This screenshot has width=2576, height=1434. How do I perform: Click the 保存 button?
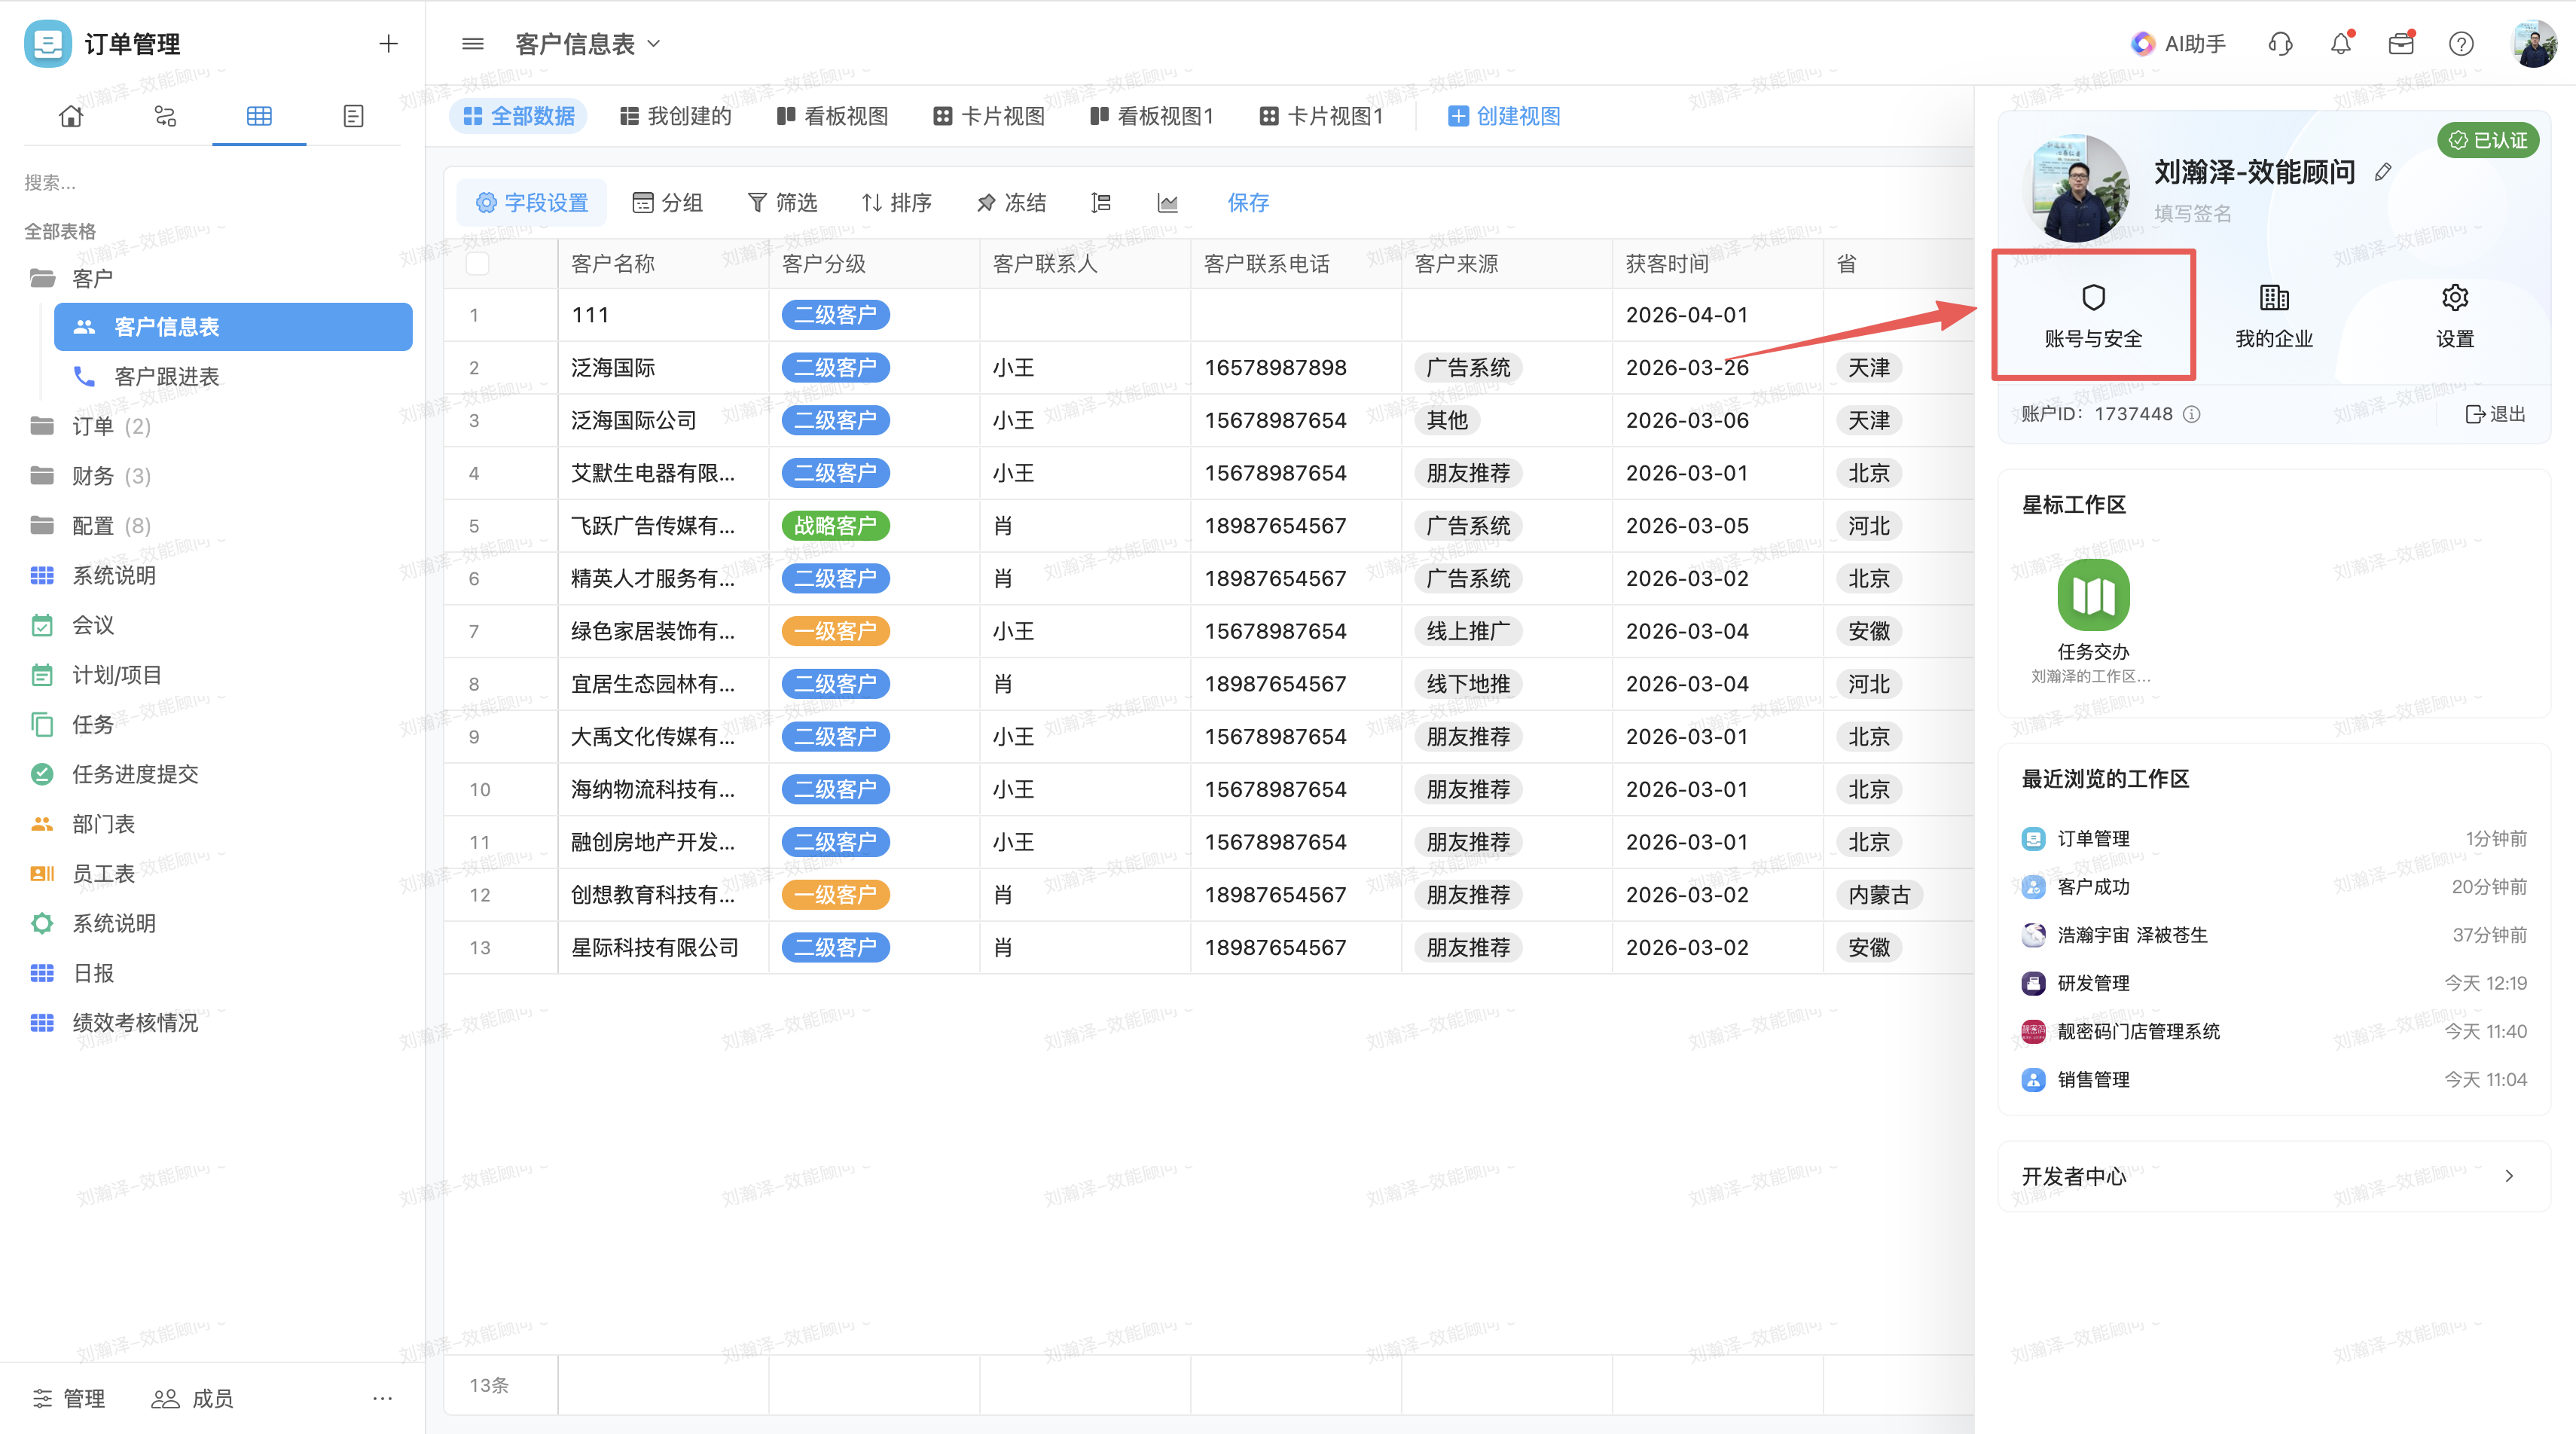[1247, 203]
